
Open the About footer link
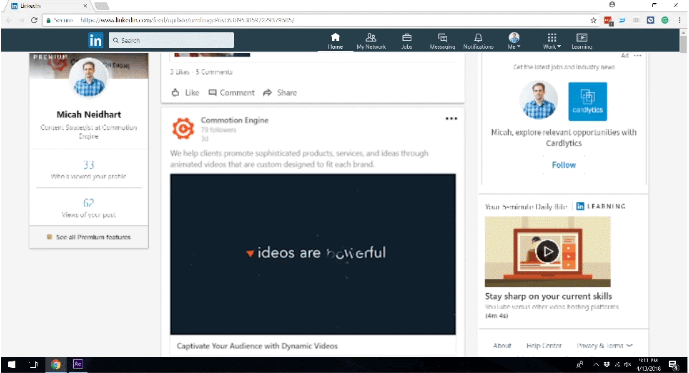click(x=502, y=345)
